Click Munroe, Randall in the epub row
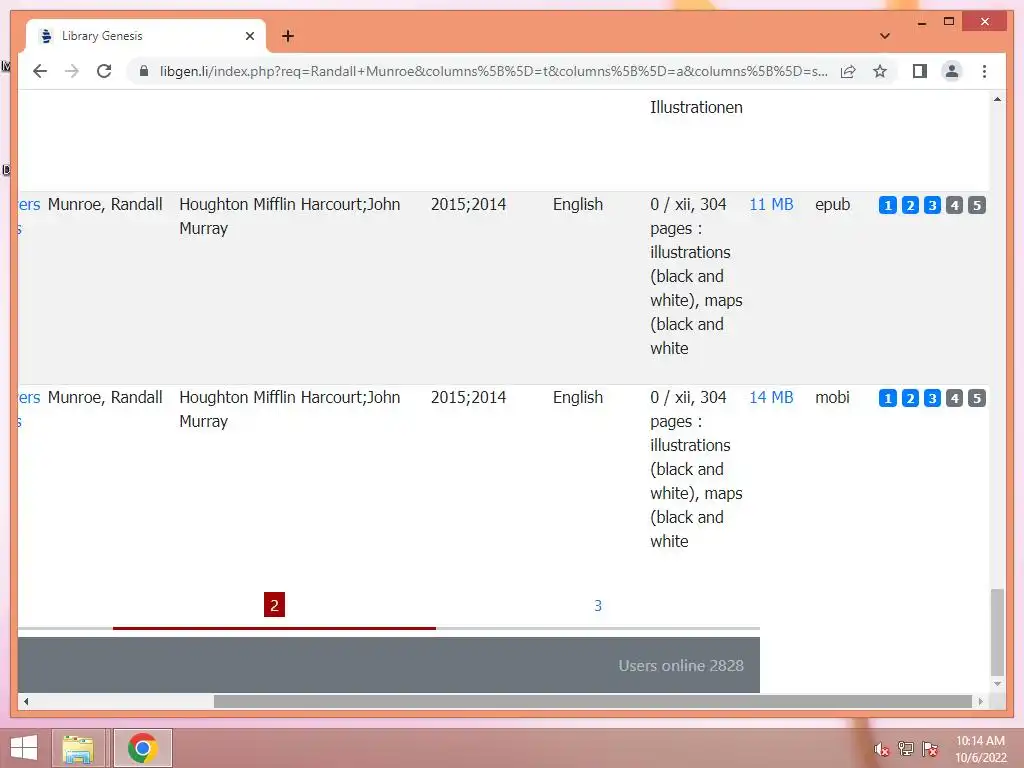1024x768 pixels. pos(105,204)
